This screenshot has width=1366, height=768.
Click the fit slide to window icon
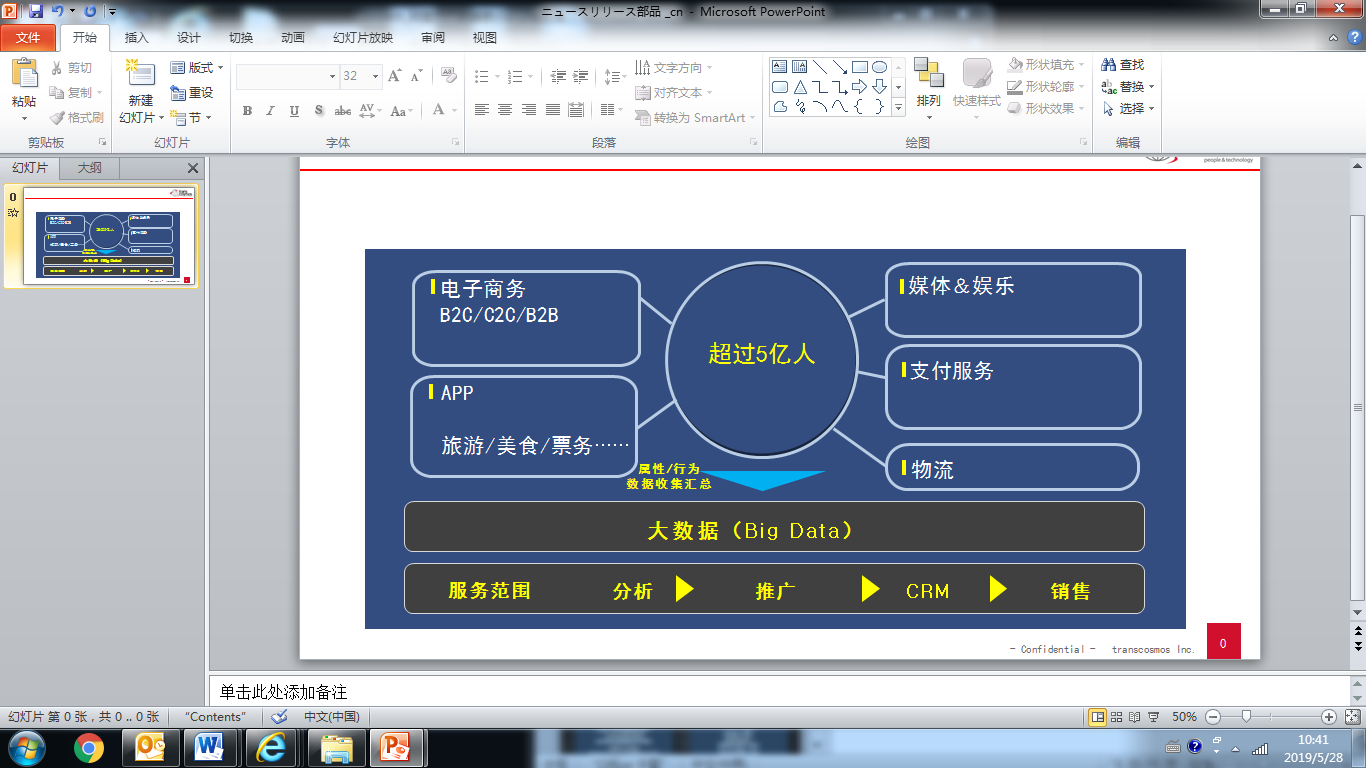pyautogui.click(x=1352, y=717)
